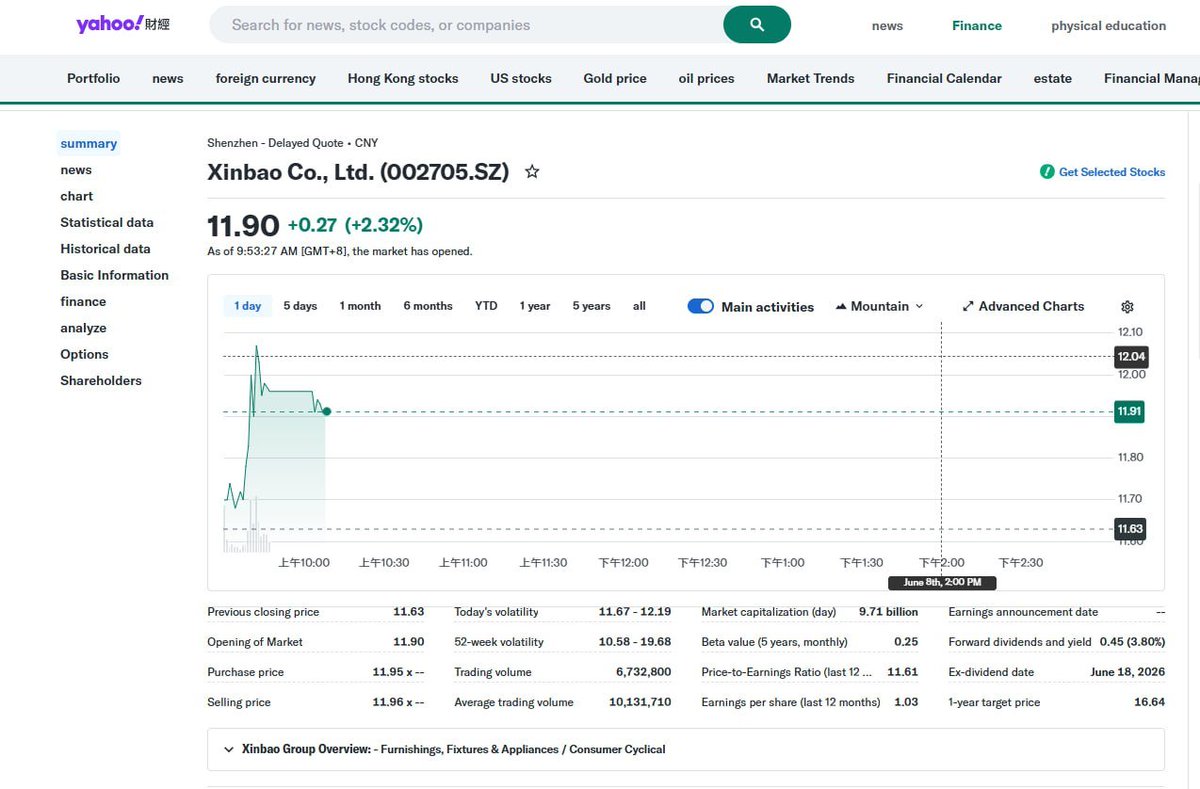Select the 1 month range
The height and width of the screenshot is (789, 1200).
point(360,306)
